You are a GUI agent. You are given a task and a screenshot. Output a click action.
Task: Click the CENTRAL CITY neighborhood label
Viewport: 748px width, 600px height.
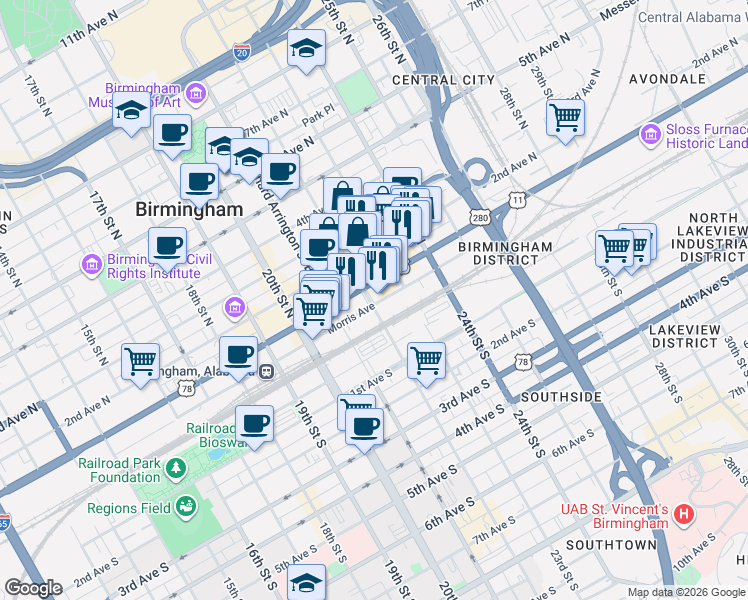tap(444, 80)
